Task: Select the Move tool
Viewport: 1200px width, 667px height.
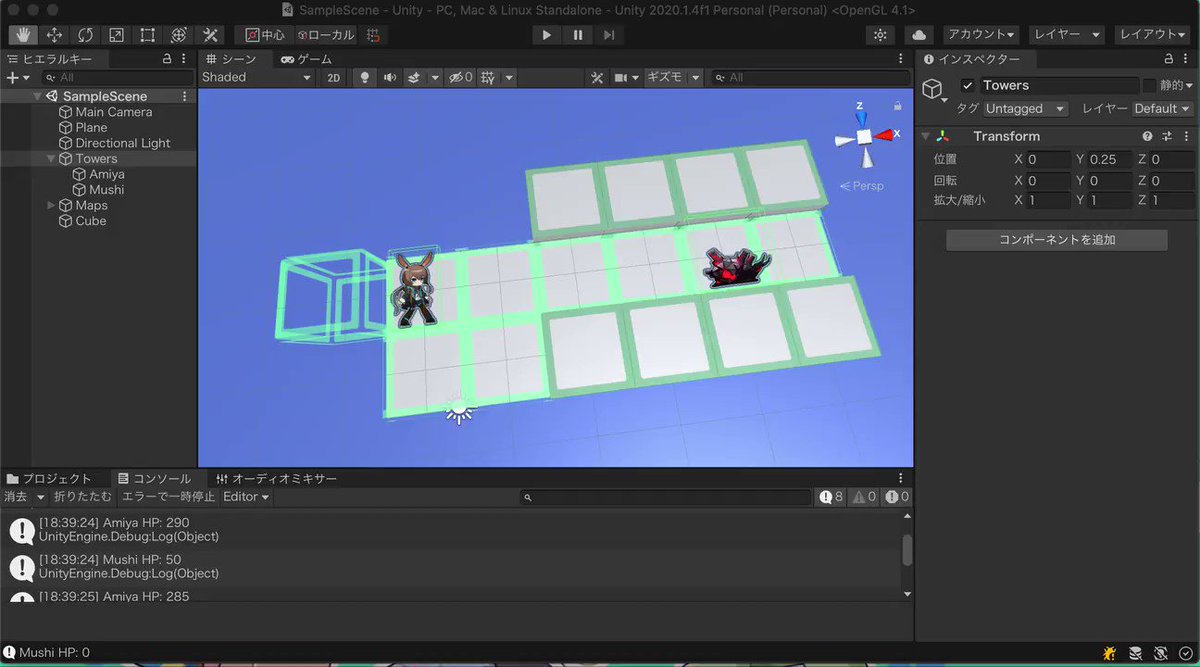Action: pos(54,35)
